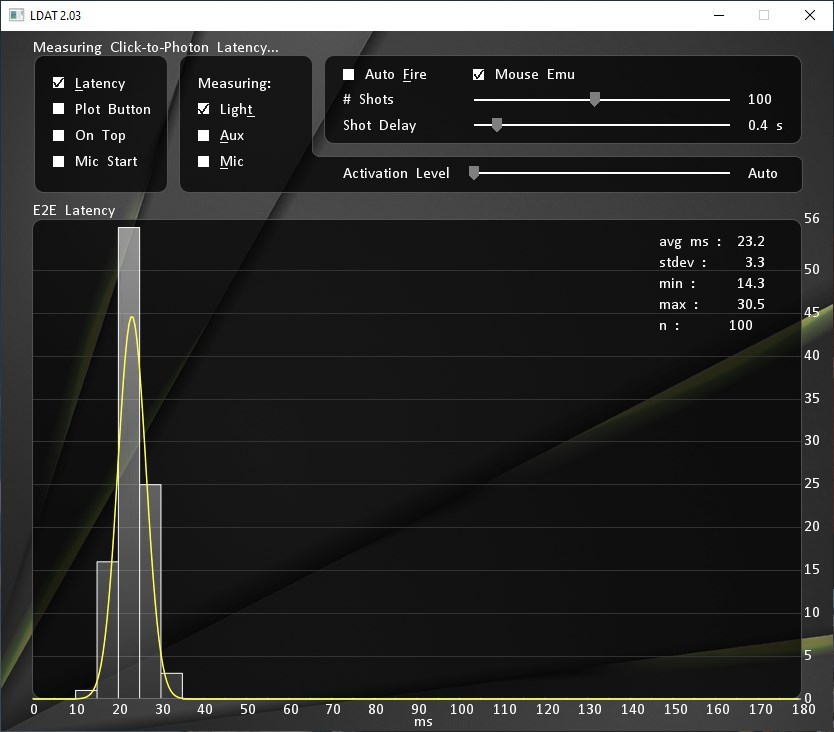Enable Aux measuring
Screen dimensions: 834x732
pos(204,135)
